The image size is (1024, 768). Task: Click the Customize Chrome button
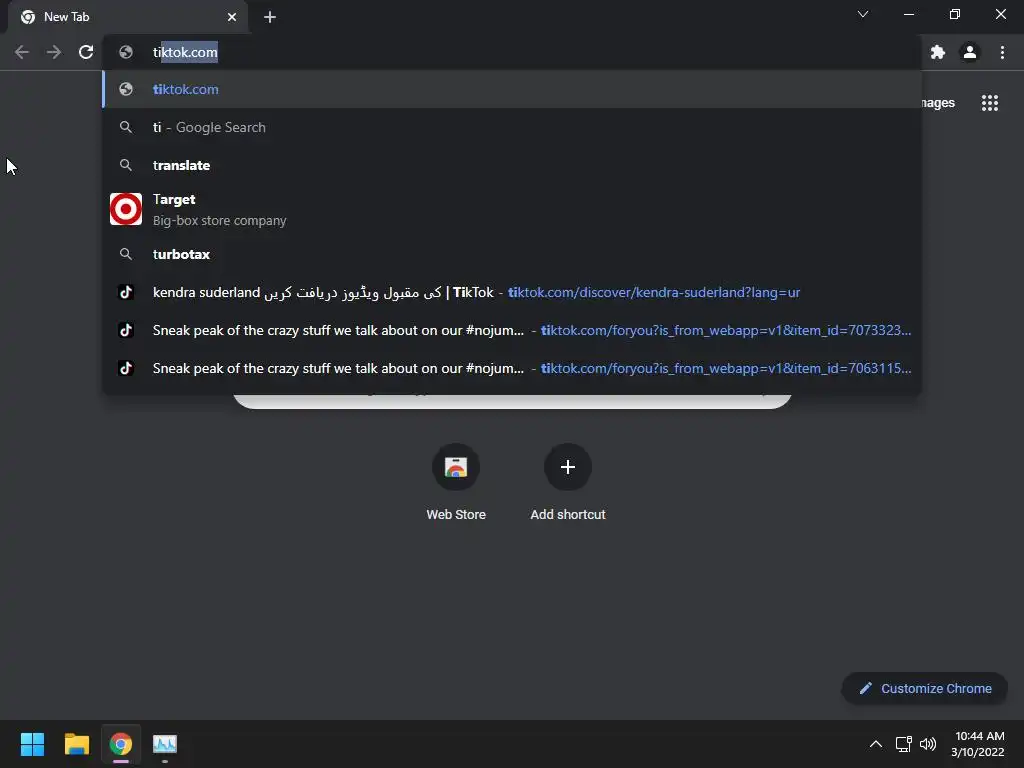pyautogui.click(x=925, y=688)
